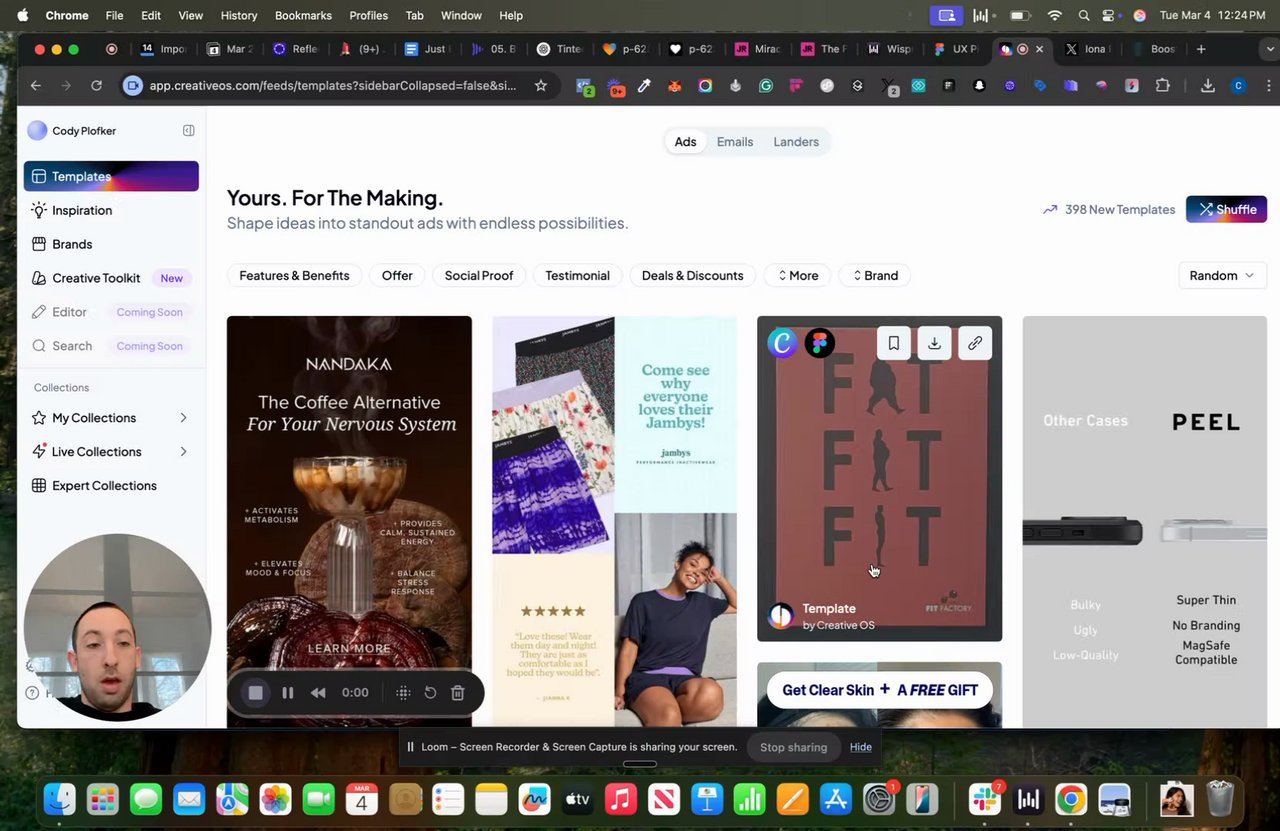This screenshot has height=831, width=1280.
Task: Expand Live Collections chevron
Action: click(x=183, y=452)
